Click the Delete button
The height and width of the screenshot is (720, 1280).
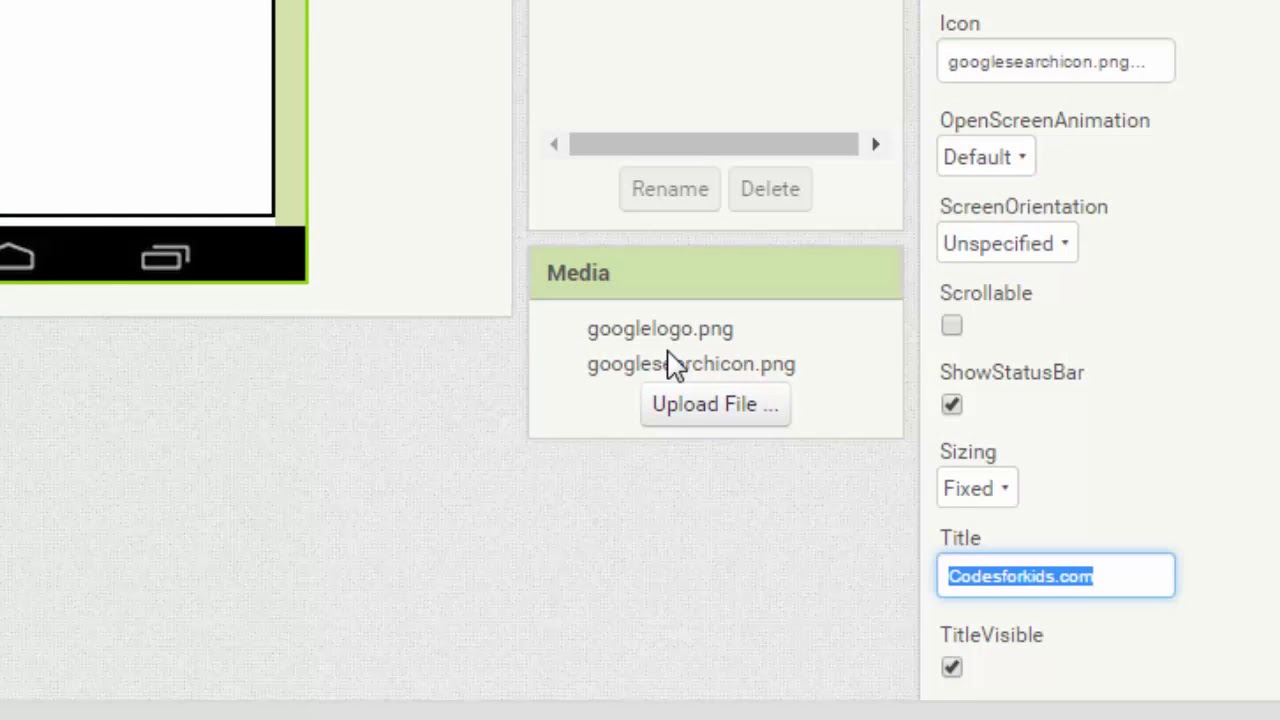coord(770,189)
